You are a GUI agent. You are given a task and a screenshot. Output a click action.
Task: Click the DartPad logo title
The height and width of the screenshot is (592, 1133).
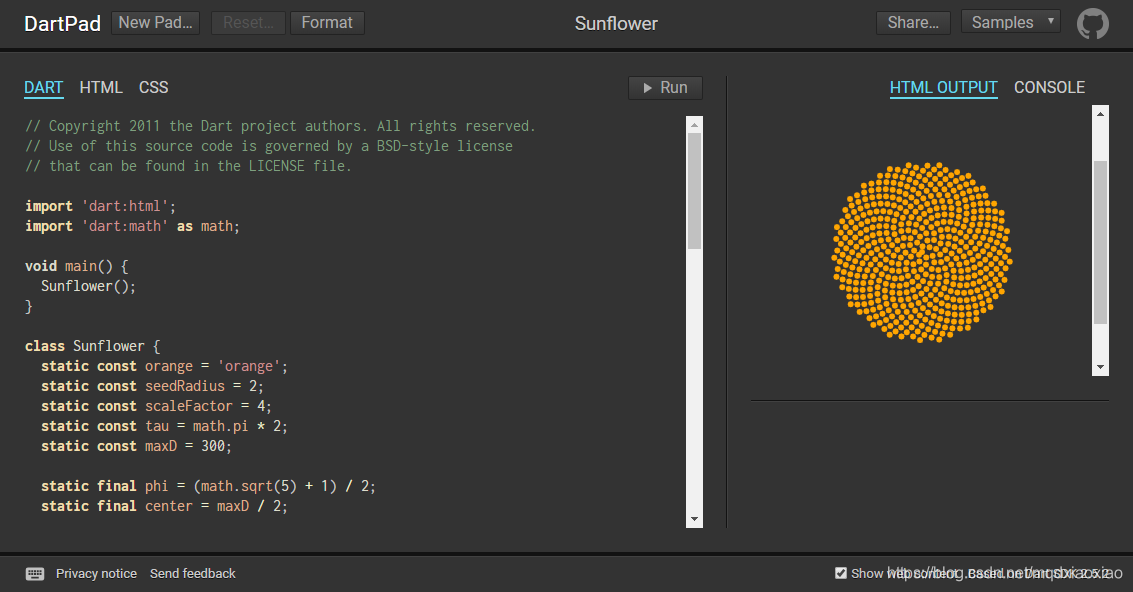tap(62, 23)
